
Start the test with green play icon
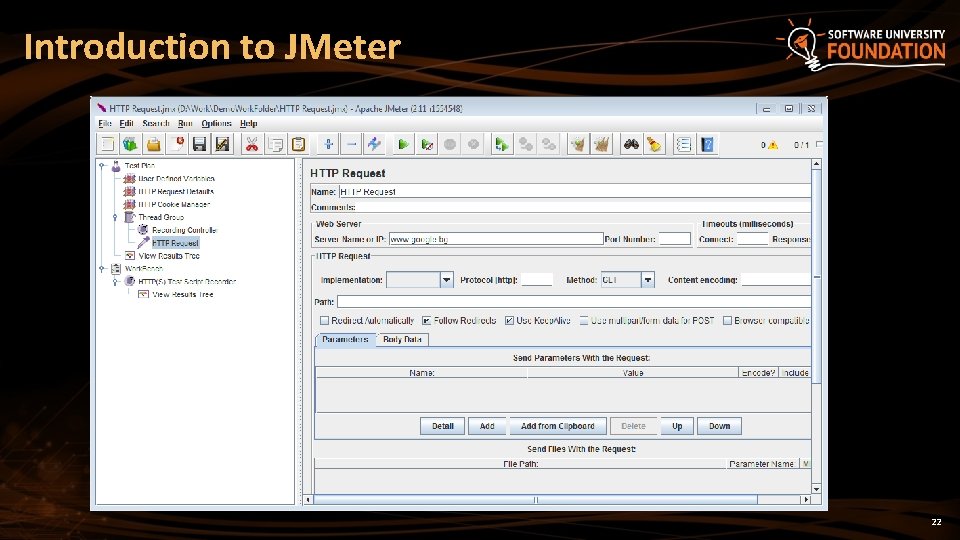(403, 144)
